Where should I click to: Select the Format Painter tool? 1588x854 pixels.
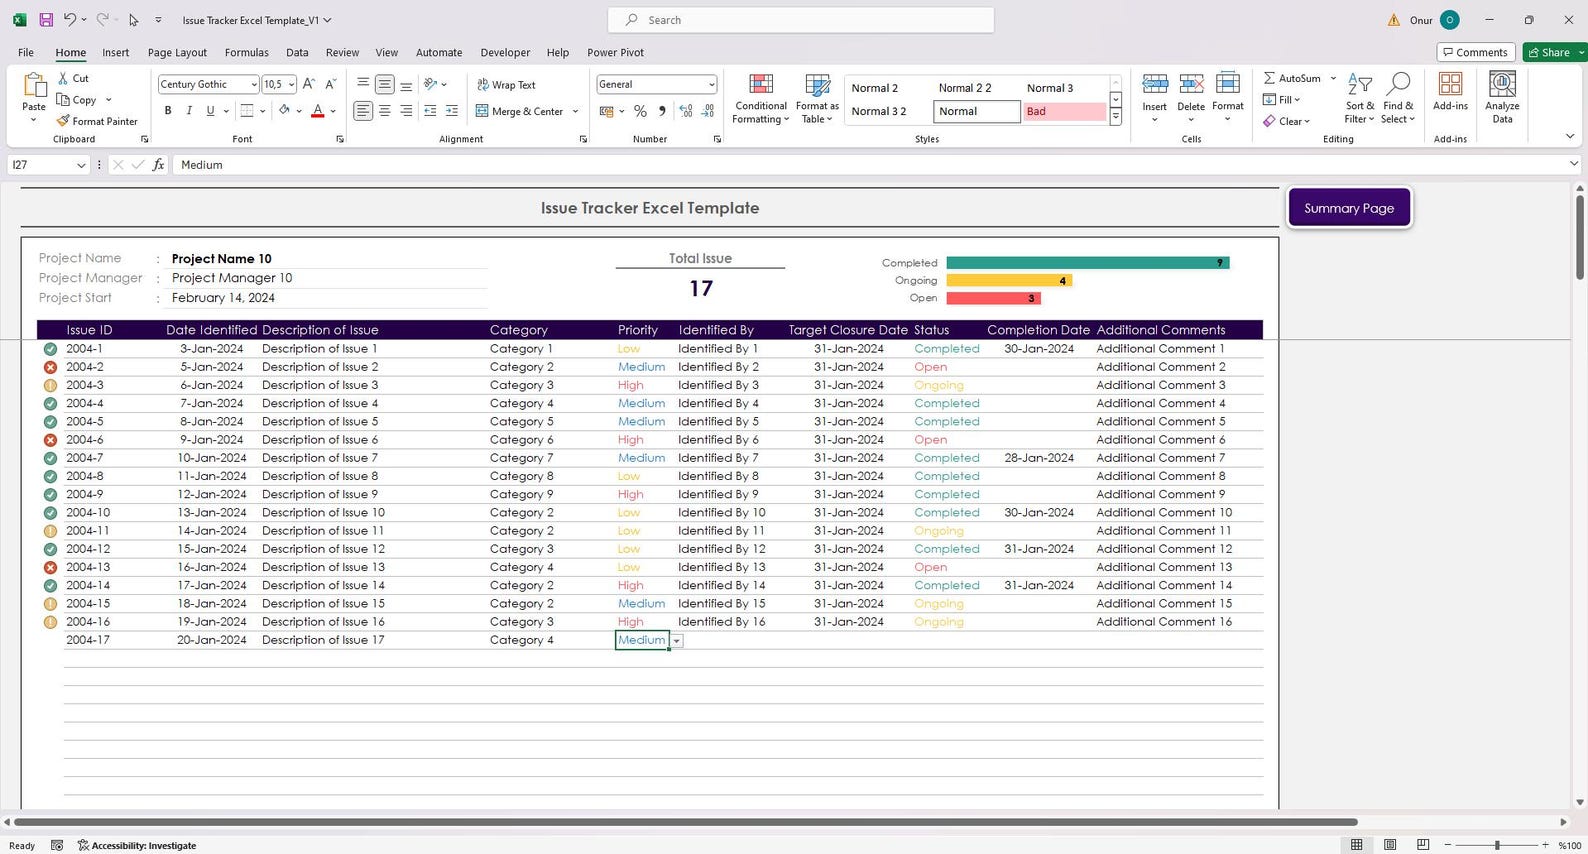97,121
